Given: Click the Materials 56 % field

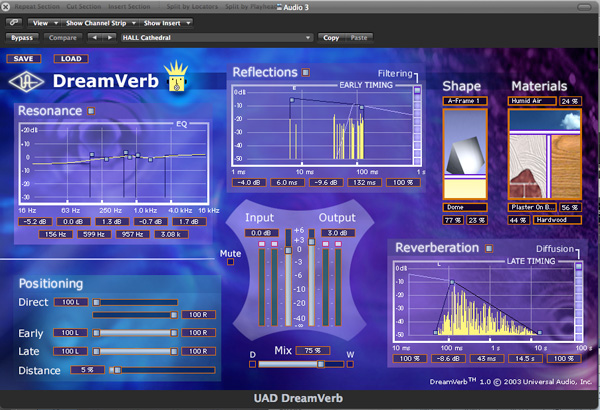Looking at the screenshot, I should point(570,207).
